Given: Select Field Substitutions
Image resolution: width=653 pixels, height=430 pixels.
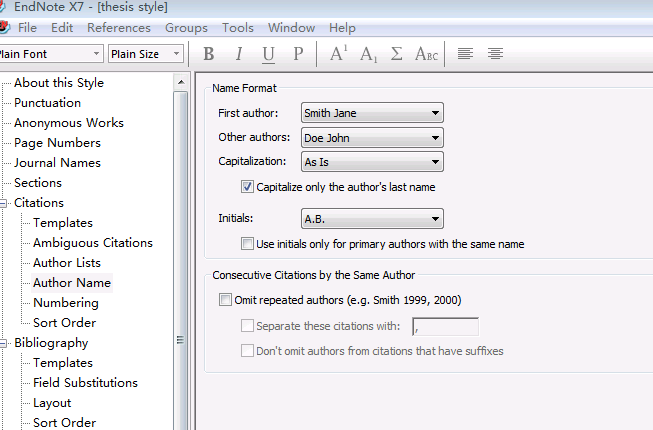Looking at the screenshot, I should click(85, 383).
